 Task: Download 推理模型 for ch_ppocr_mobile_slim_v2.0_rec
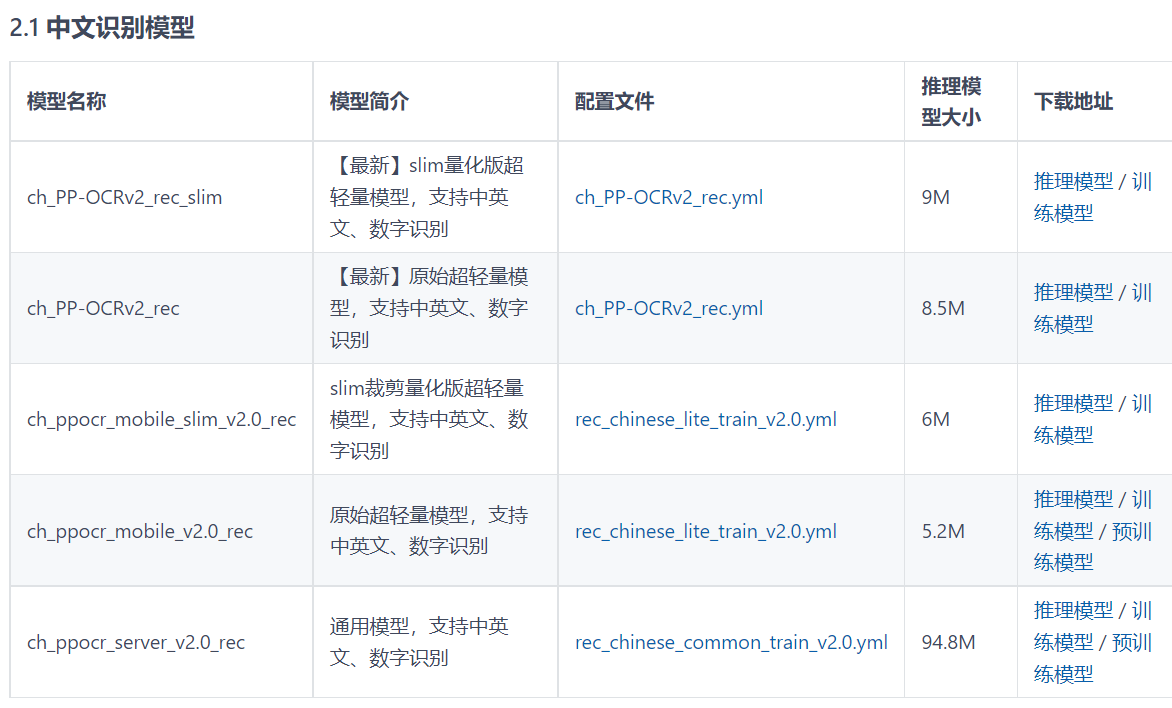pos(1073,403)
